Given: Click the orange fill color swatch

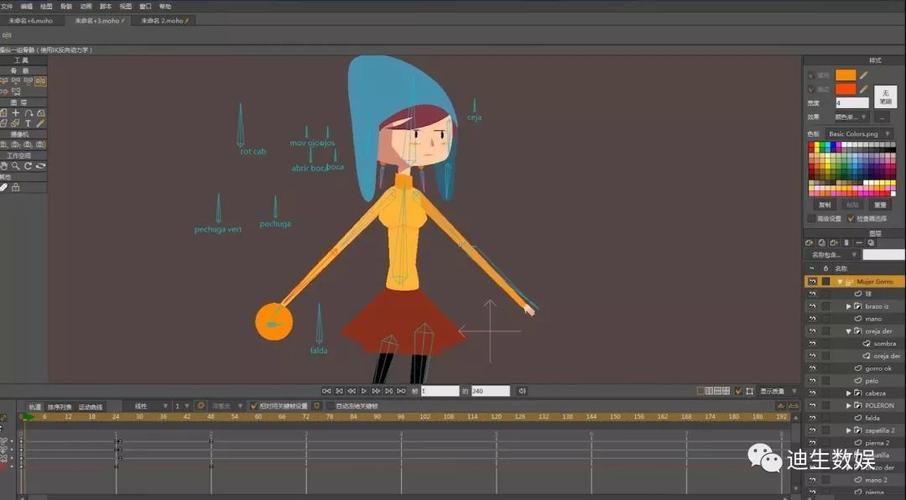Looking at the screenshot, I should pyautogui.click(x=846, y=74).
